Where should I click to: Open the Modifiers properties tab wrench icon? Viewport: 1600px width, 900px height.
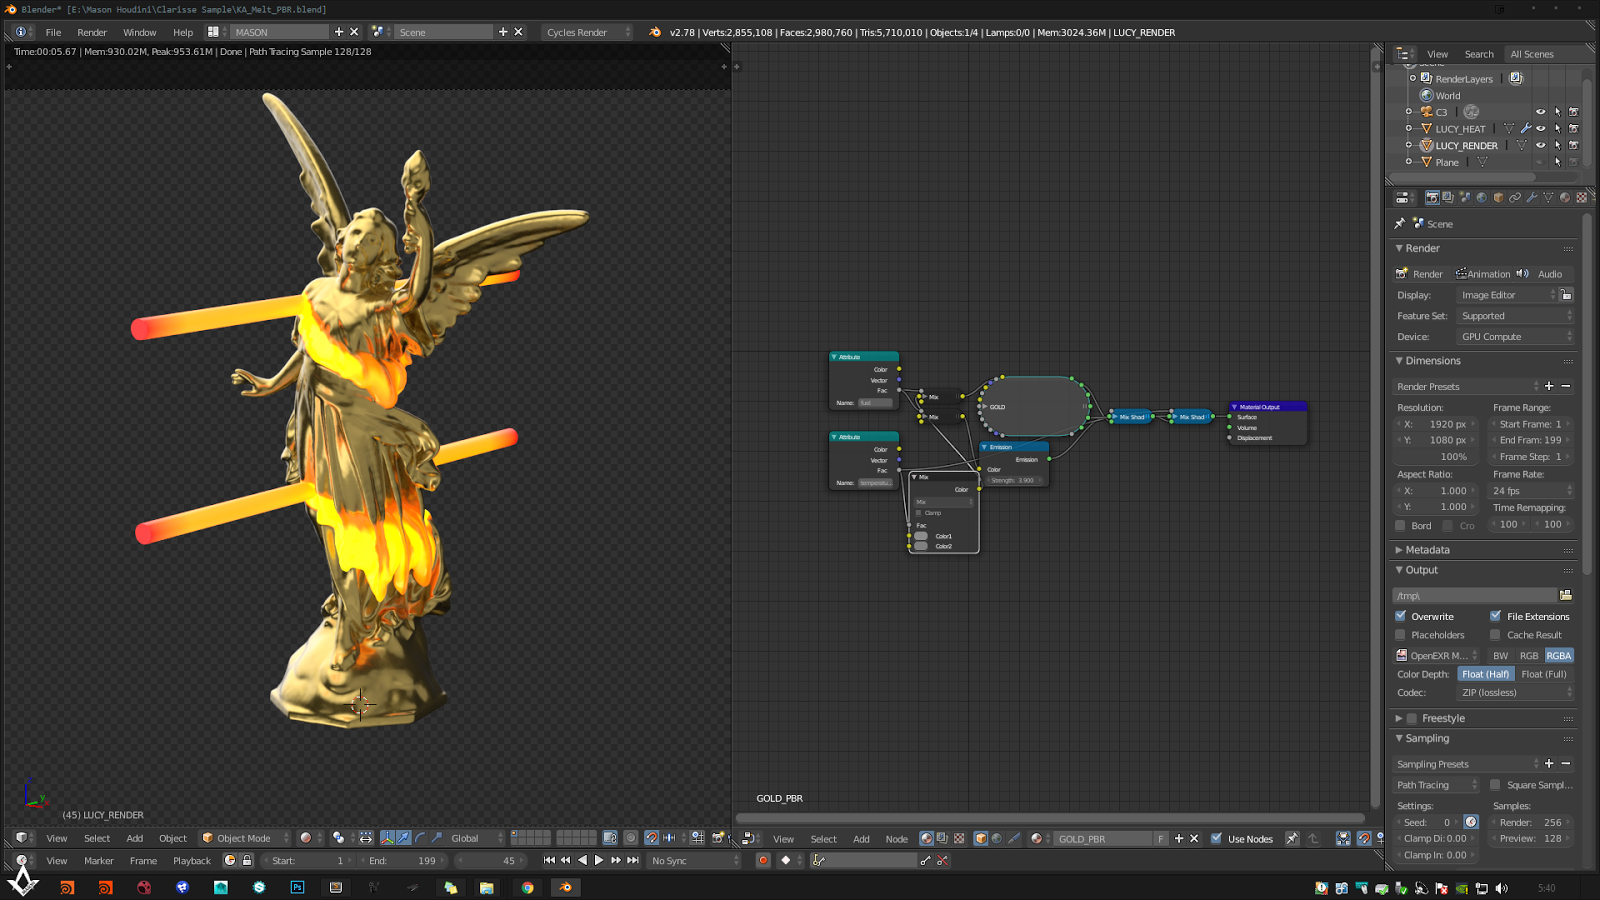tap(1531, 198)
